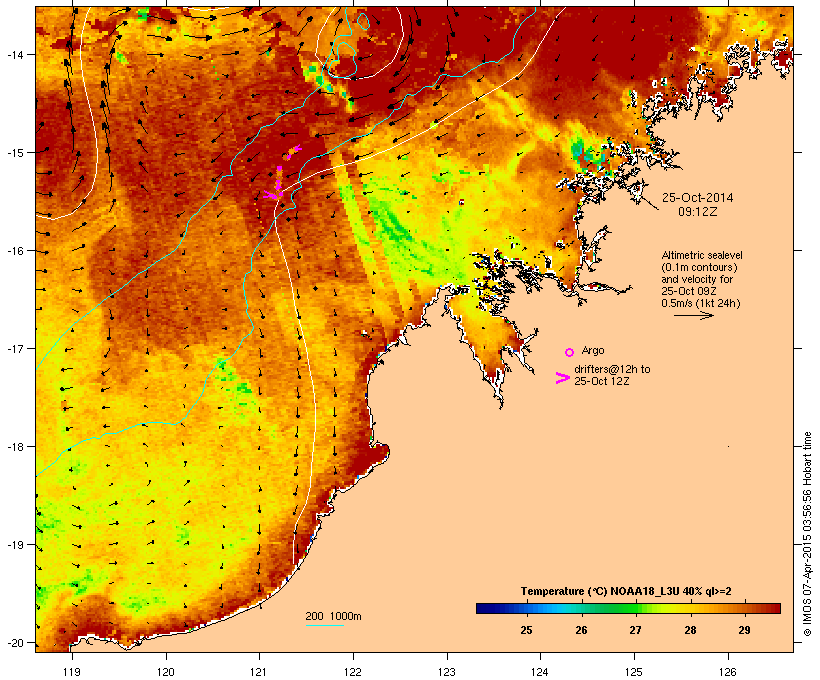Click the 09:12Z time label
Image resolution: width=820 pixels, height=680 pixels.
(x=698, y=212)
